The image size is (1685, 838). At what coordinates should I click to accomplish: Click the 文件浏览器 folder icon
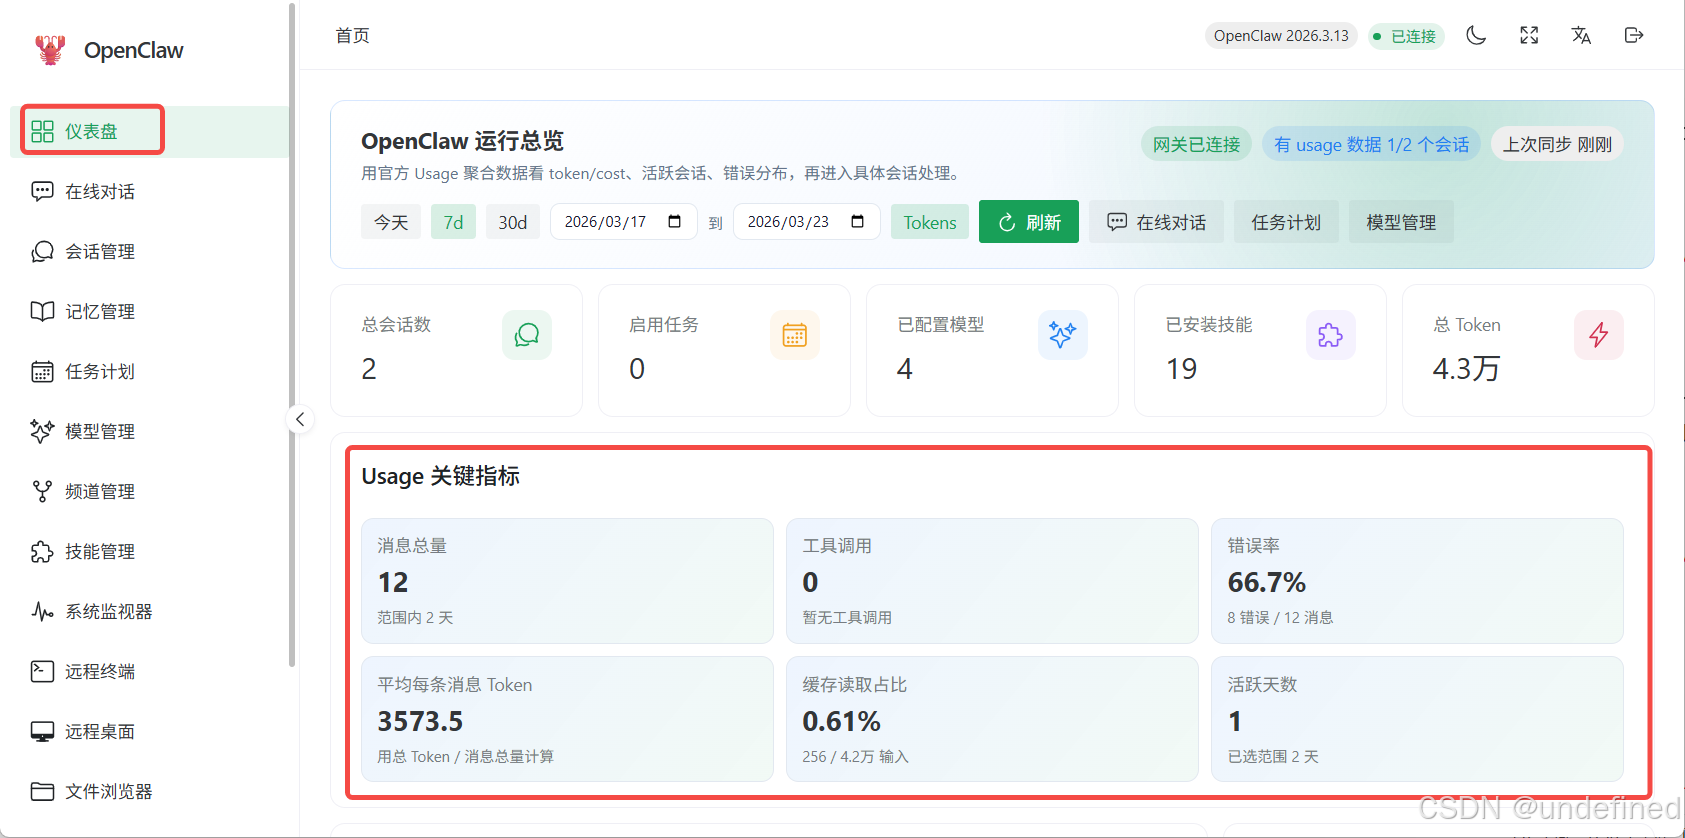[x=42, y=791]
